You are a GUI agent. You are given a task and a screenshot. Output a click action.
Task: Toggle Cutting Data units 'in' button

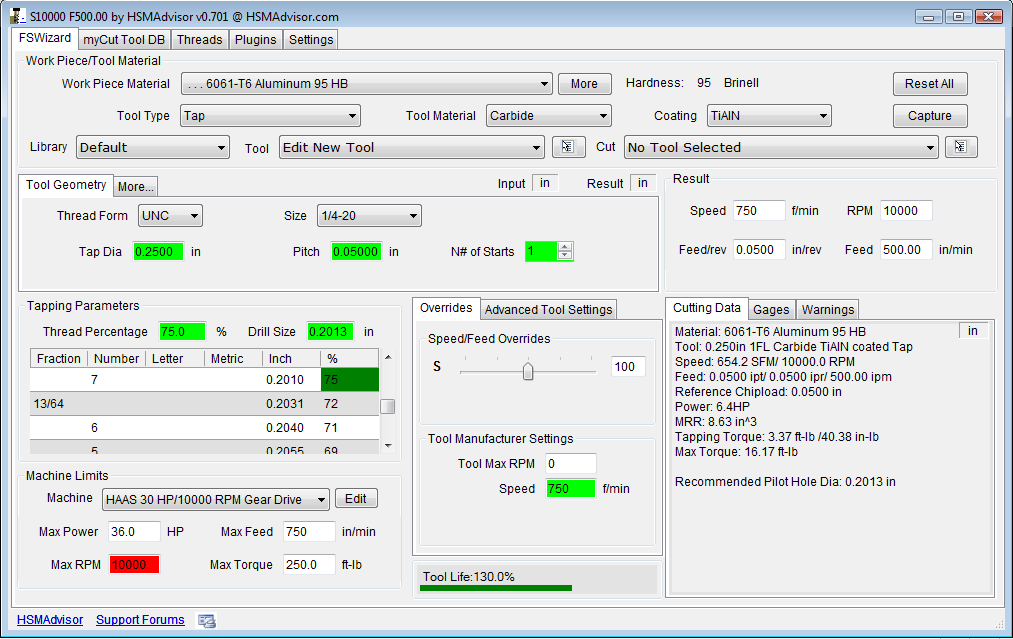[x=972, y=331]
